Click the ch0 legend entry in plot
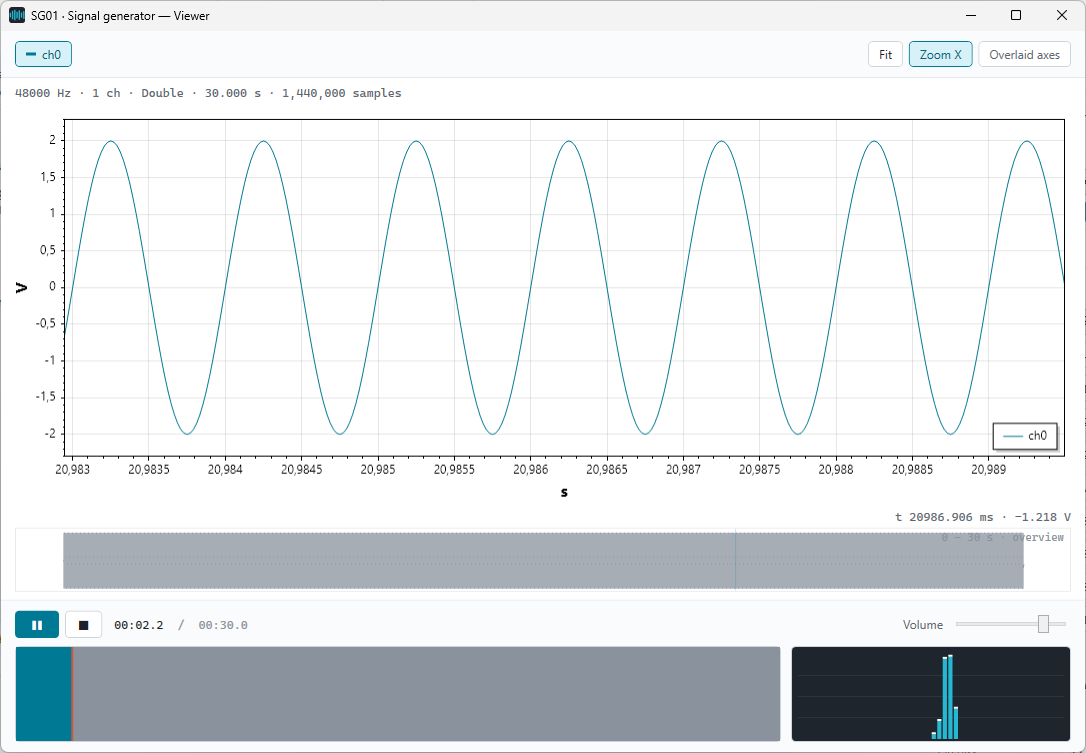1086x753 pixels. click(x=1025, y=436)
